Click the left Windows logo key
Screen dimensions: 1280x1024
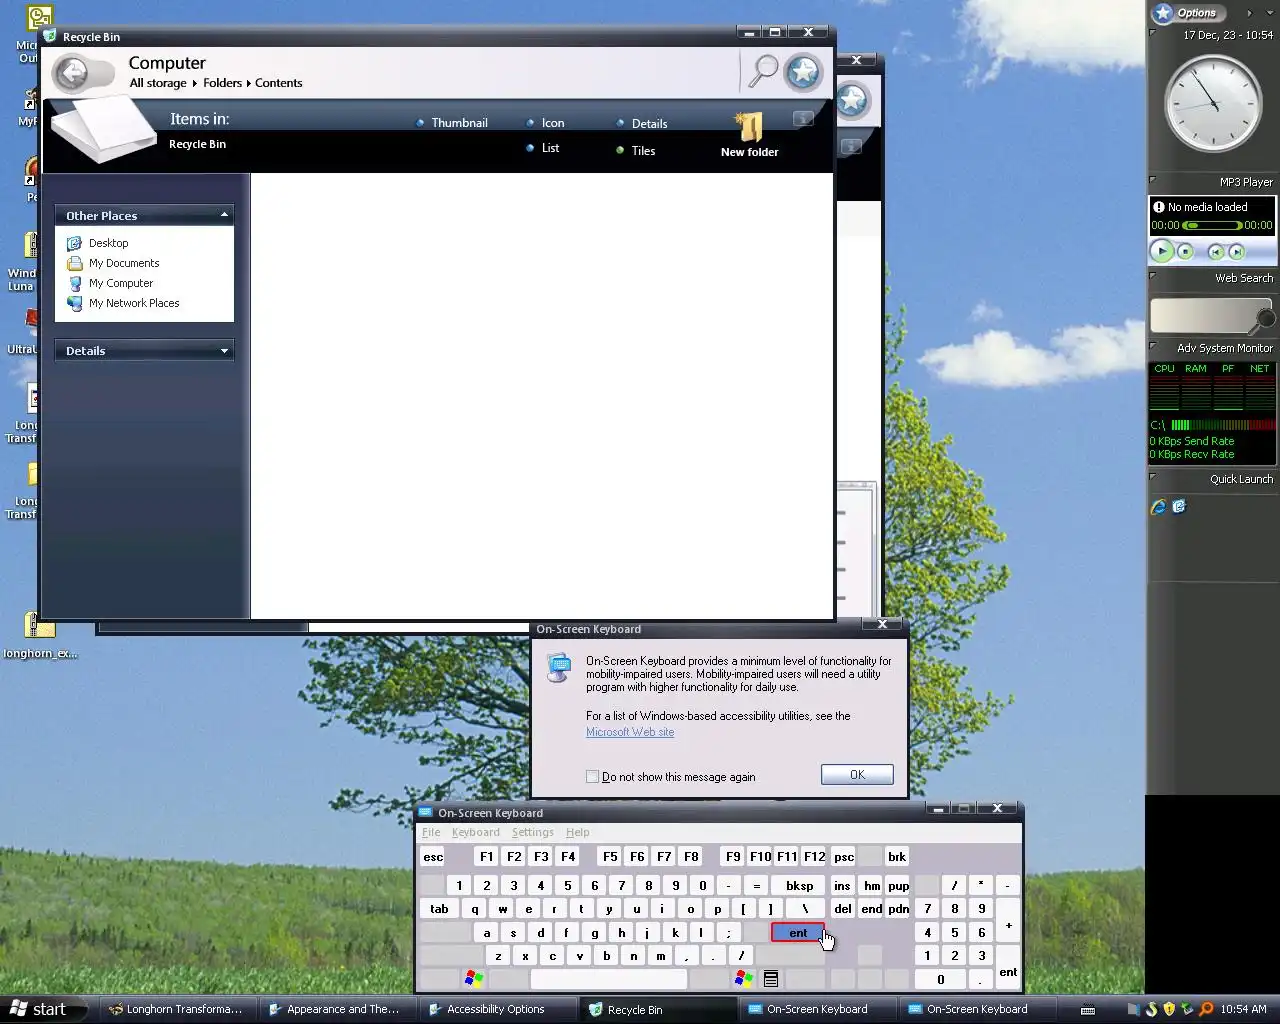[473, 979]
